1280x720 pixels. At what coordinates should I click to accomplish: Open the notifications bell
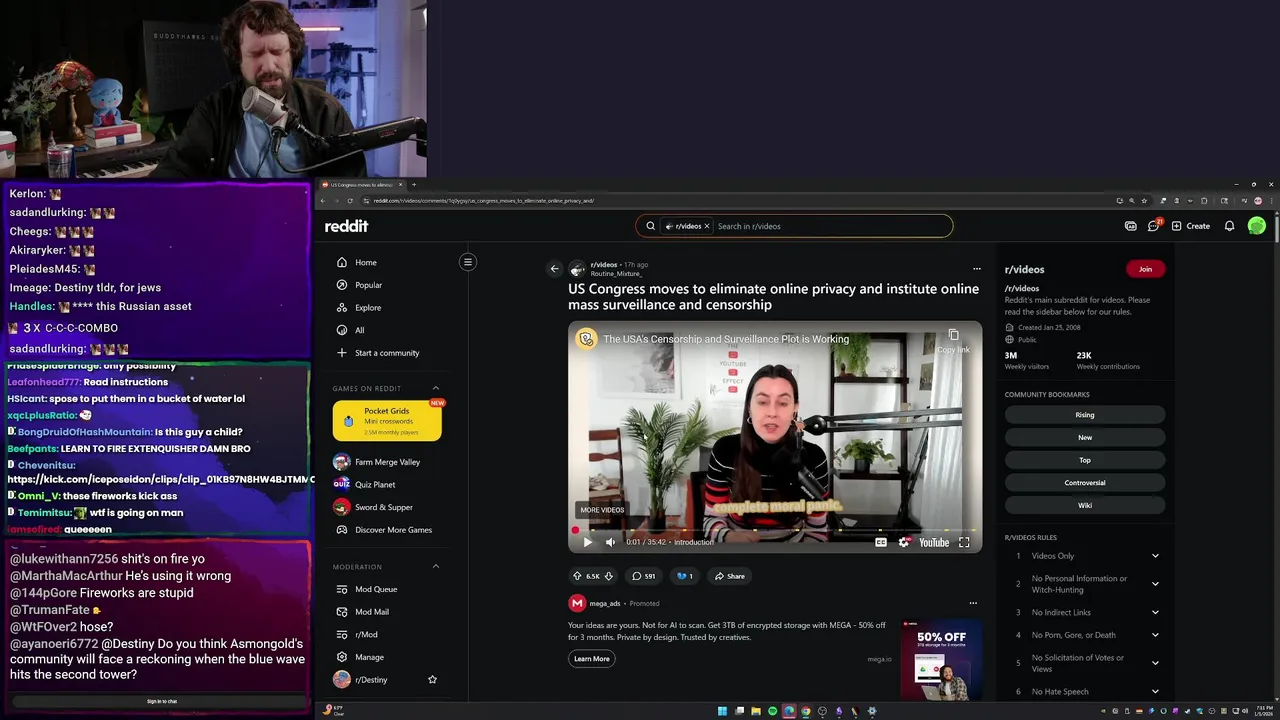[x=1229, y=226]
